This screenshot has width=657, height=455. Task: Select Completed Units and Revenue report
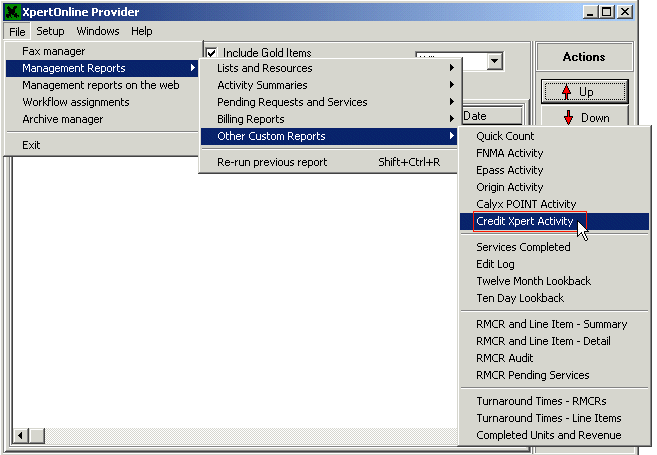(x=554, y=435)
